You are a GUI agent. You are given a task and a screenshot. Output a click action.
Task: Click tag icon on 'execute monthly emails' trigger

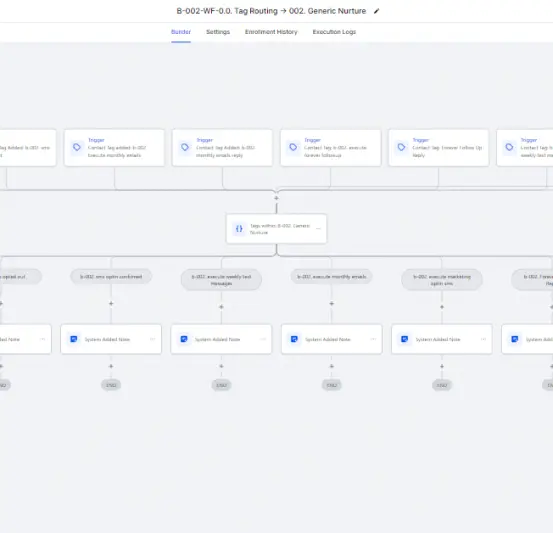click(x=77, y=147)
